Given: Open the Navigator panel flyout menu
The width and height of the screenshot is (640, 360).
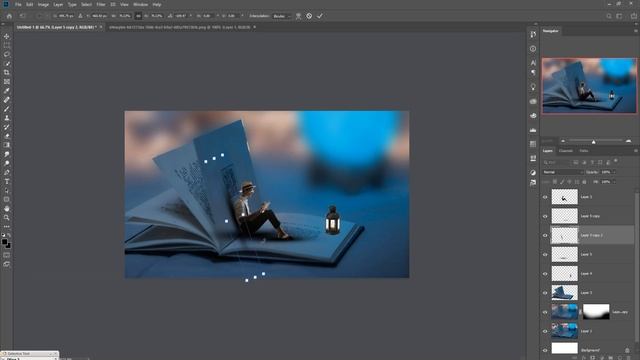Looking at the screenshot, I should pyautogui.click(x=635, y=31).
